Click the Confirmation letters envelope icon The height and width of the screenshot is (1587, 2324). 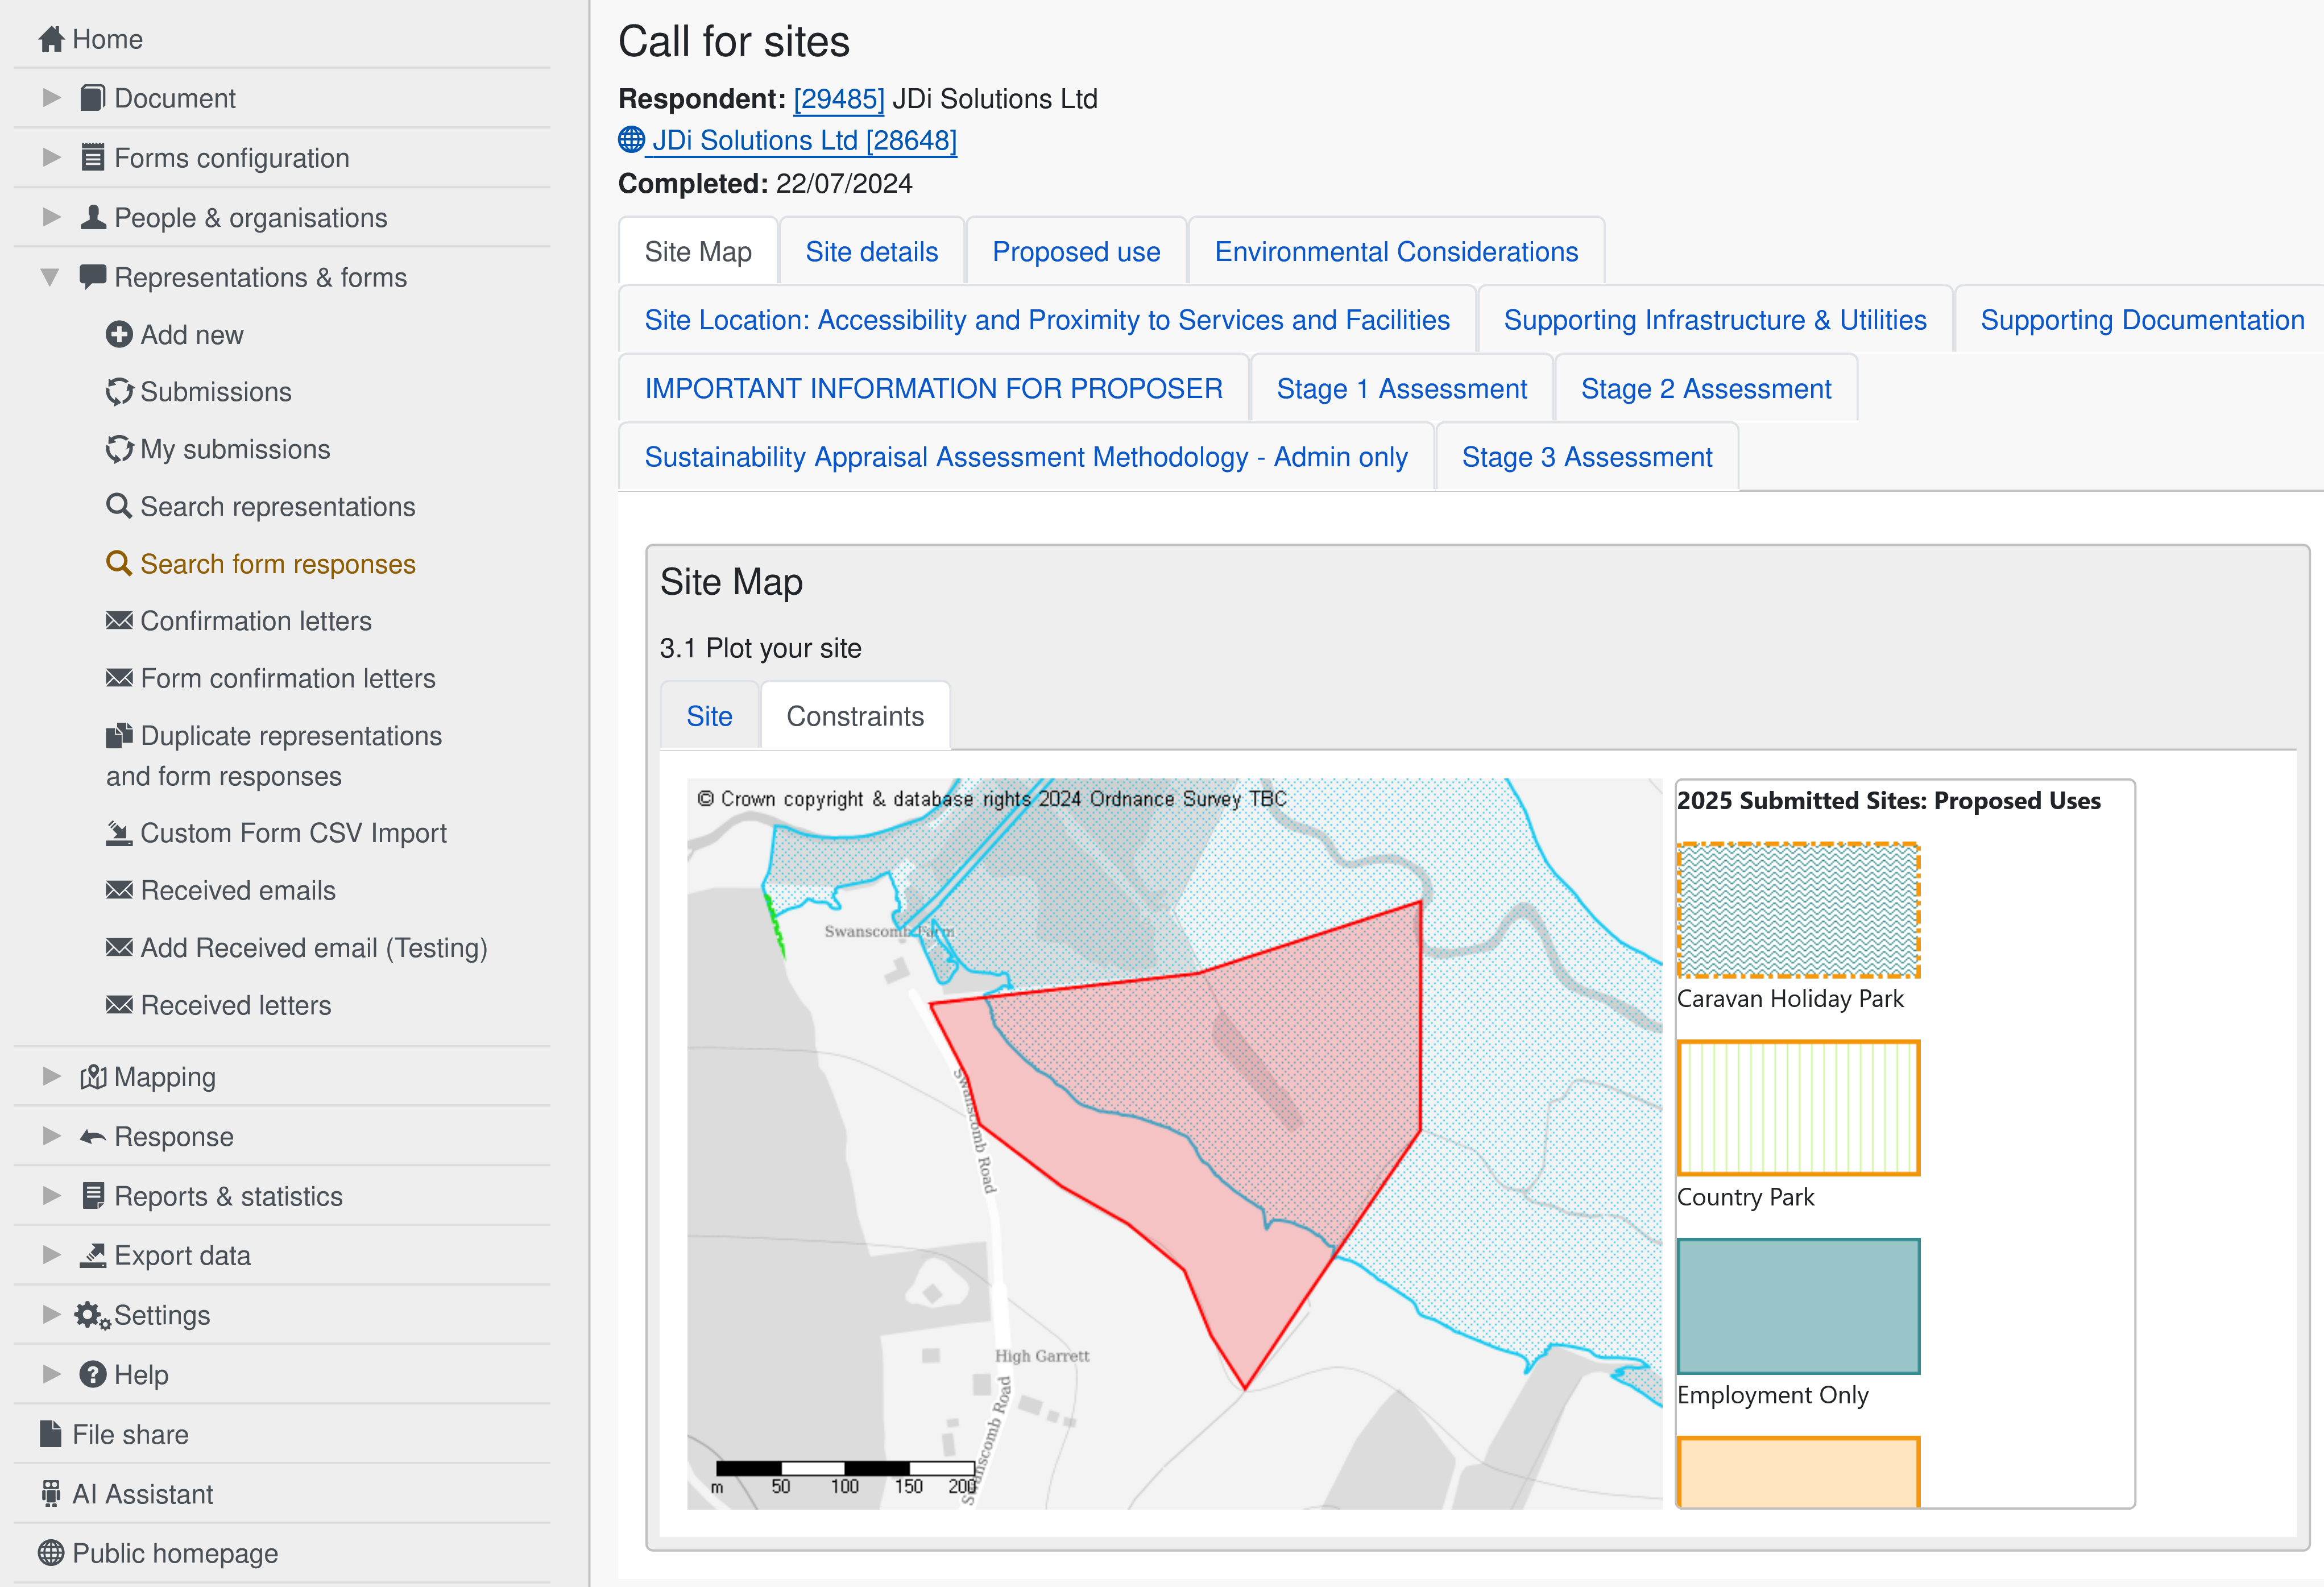[119, 621]
